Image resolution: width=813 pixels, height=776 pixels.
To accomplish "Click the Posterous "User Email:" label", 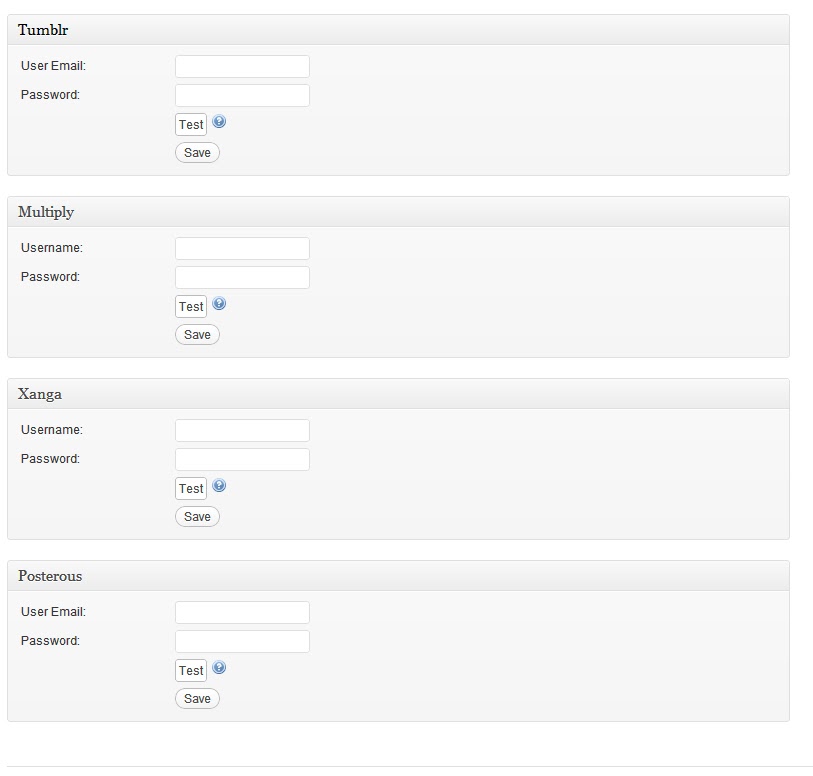I will click(53, 612).
